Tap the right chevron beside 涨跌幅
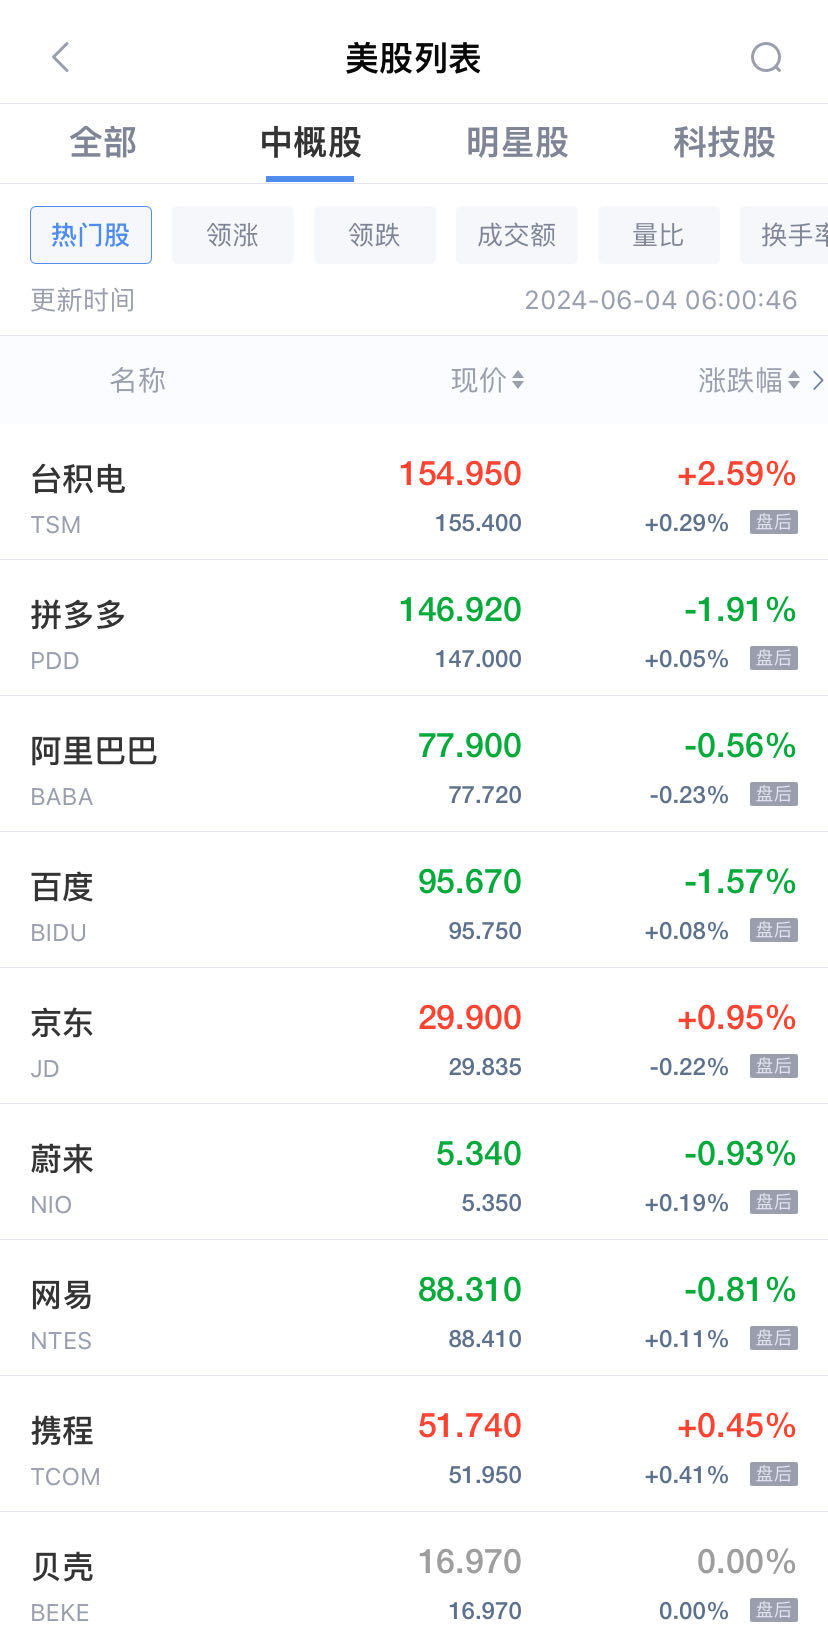 818,380
